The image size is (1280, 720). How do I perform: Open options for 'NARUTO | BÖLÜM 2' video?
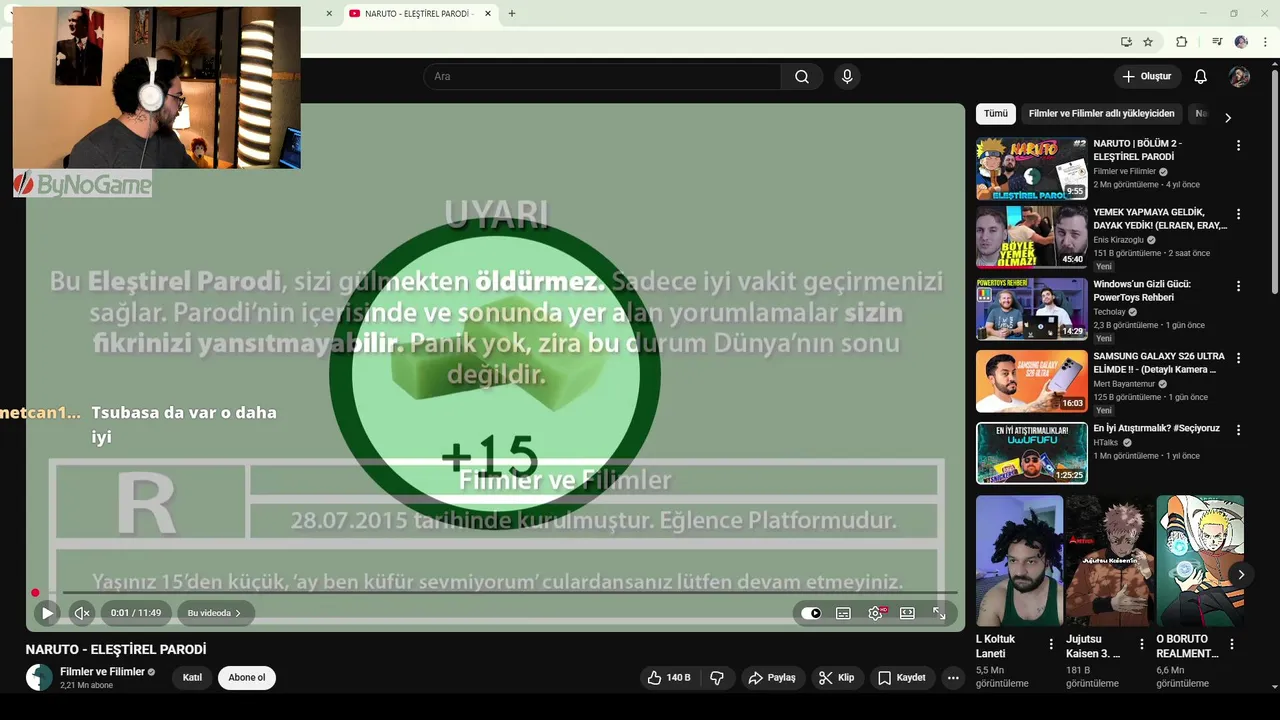pos(1238,145)
